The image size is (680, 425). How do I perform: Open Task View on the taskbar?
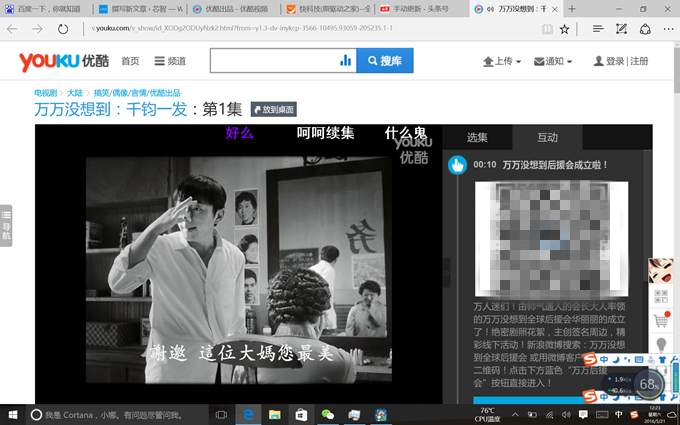[x=221, y=415]
